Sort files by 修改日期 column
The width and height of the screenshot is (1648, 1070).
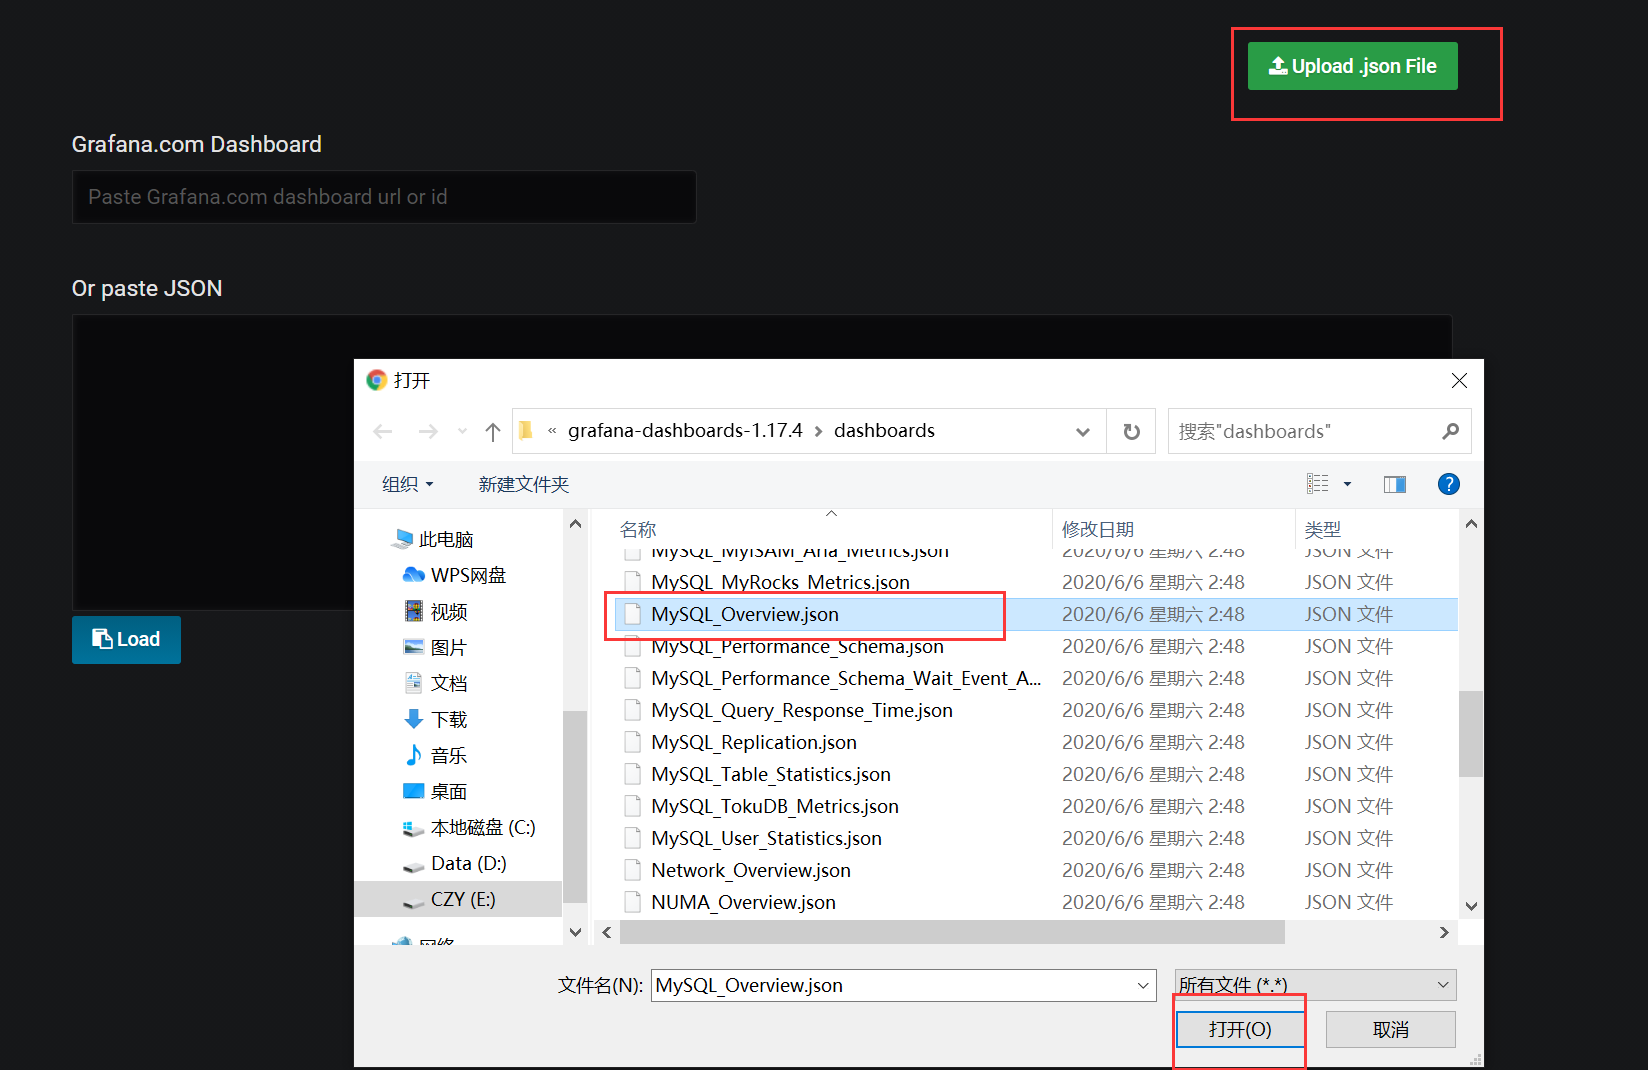(x=1098, y=529)
